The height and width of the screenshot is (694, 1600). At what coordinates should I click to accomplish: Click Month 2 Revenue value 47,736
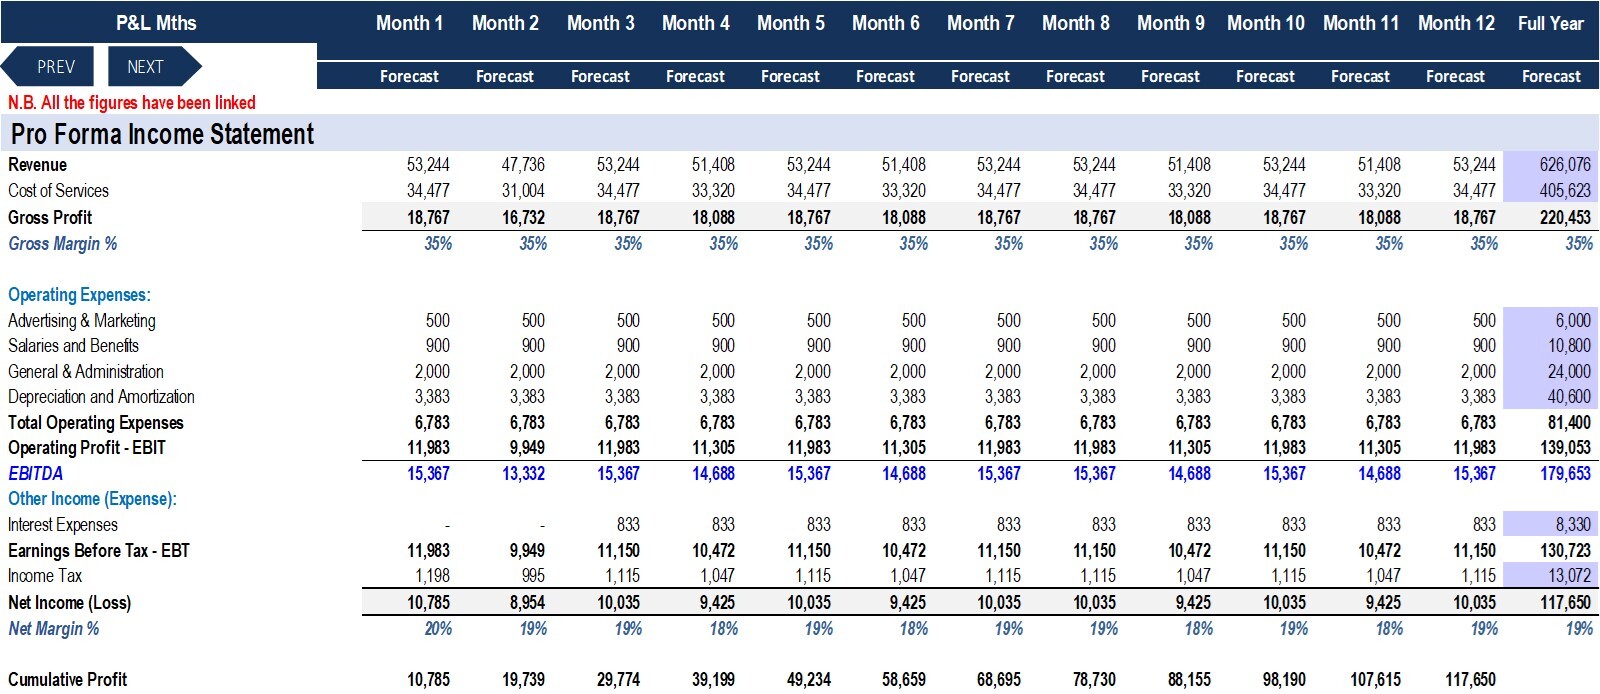pos(523,165)
